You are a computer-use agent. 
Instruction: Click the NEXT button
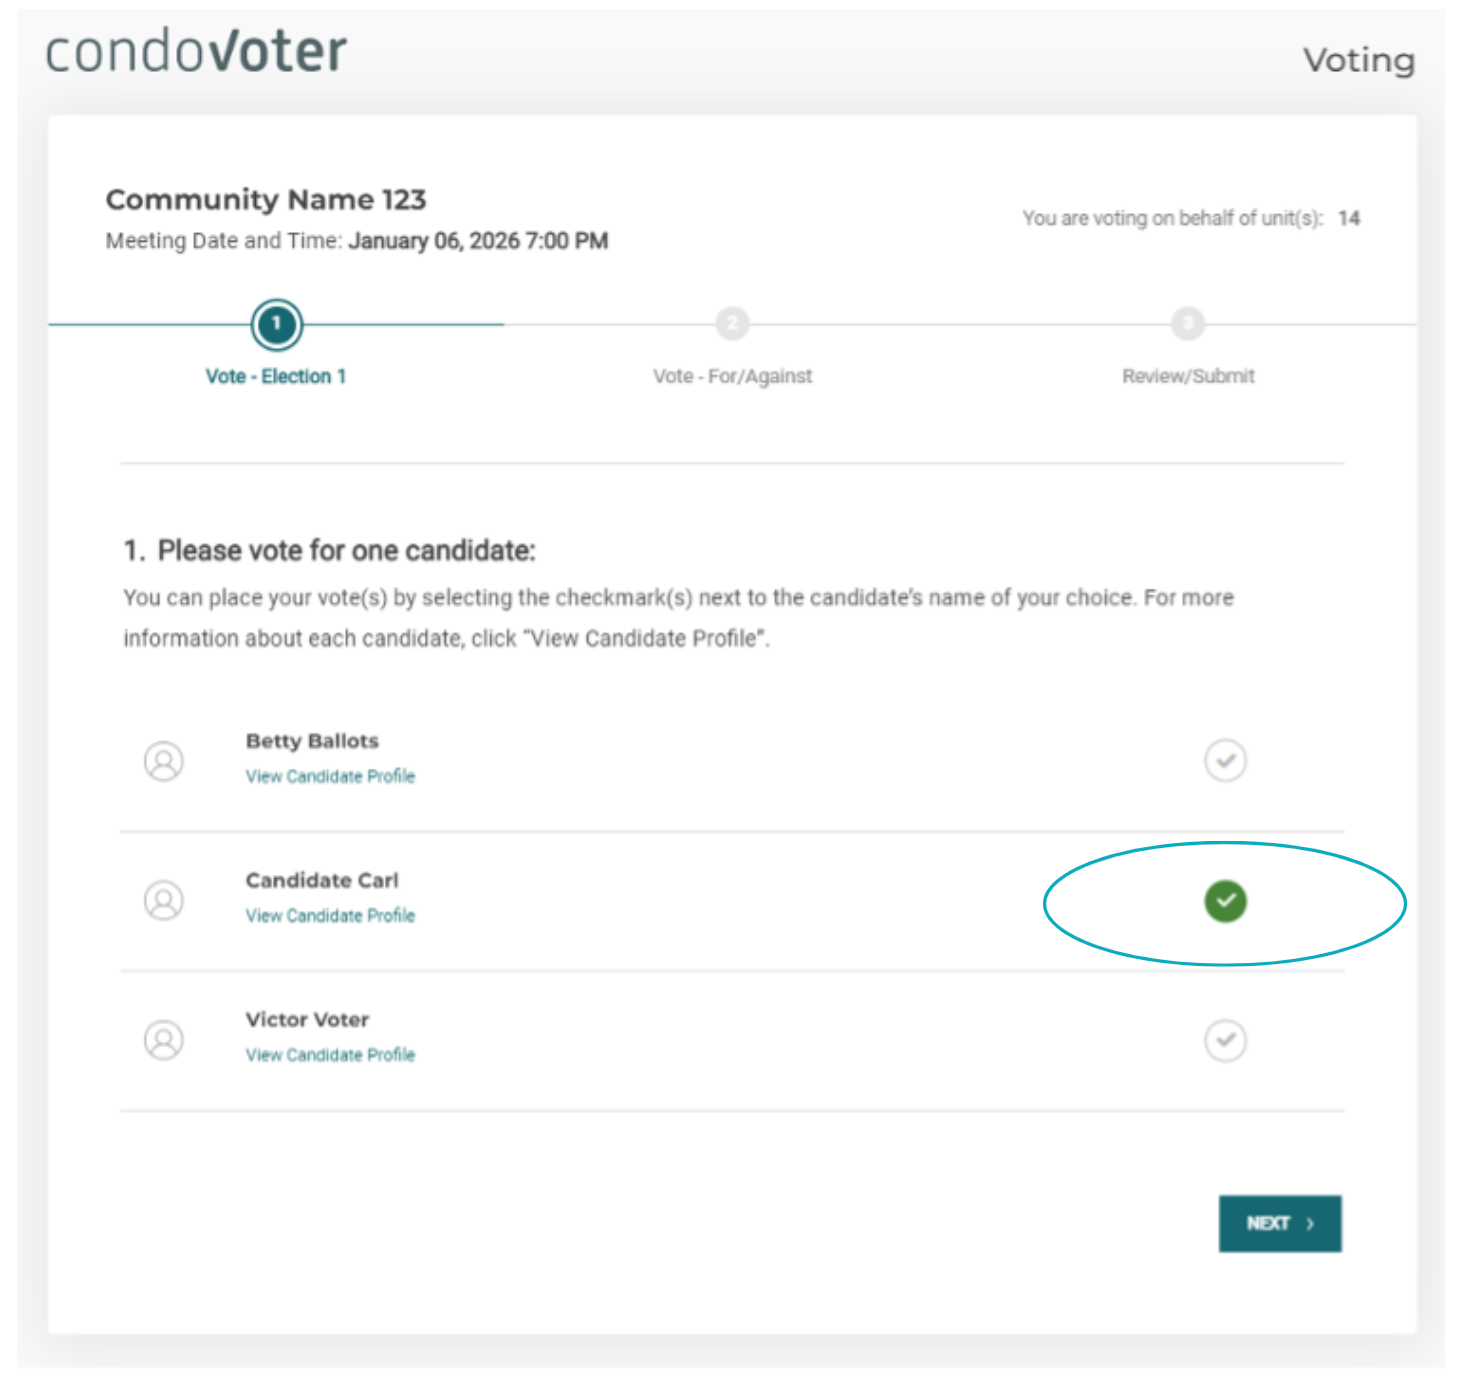[x=1280, y=1223]
